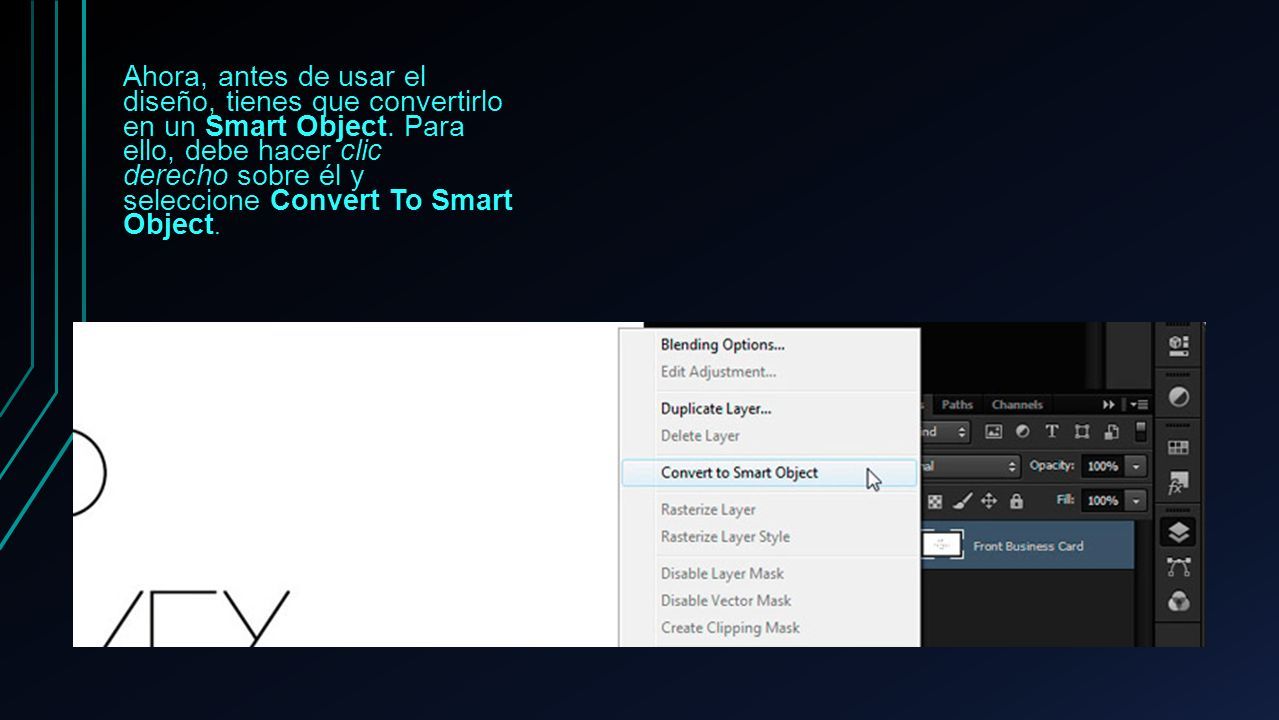Open the Layers panel flyout menu
Image resolution: width=1279 pixels, height=720 pixels.
coord(1138,405)
